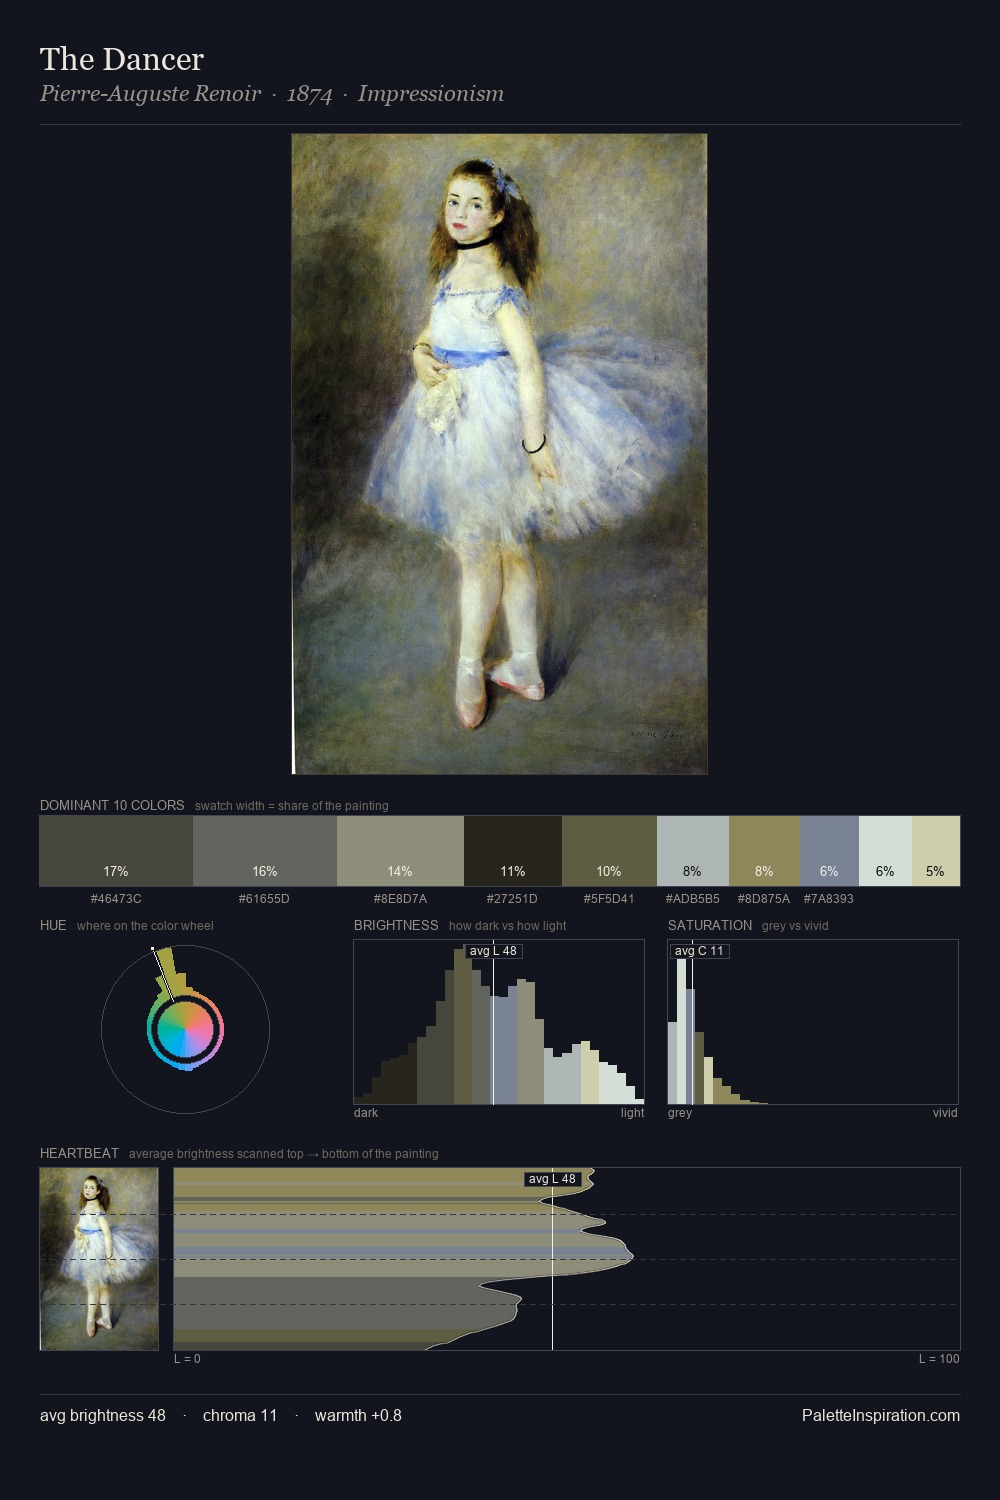The height and width of the screenshot is (1500, 1000).
Task: Click the 'L = 0' heartbeat axis label
Action: [x=187, y=1358]
